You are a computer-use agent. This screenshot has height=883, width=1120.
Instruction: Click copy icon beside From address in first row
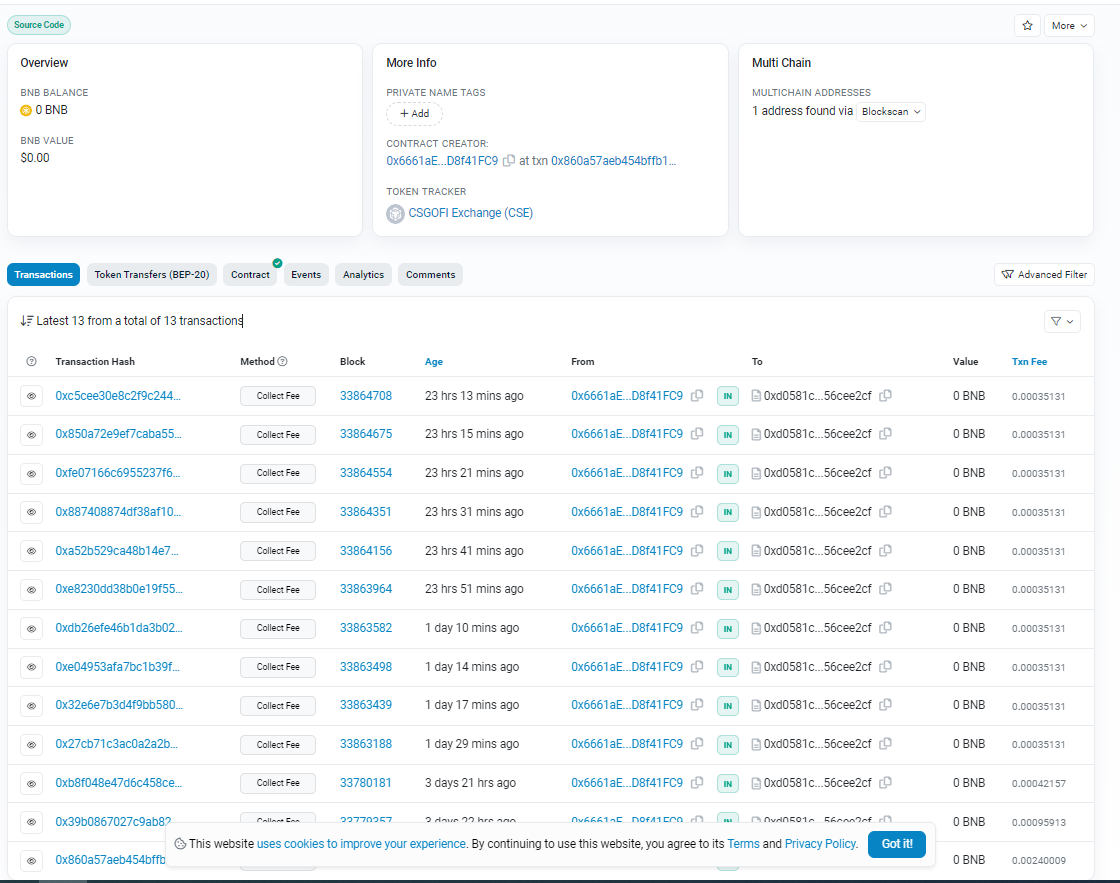pos(697,396)
